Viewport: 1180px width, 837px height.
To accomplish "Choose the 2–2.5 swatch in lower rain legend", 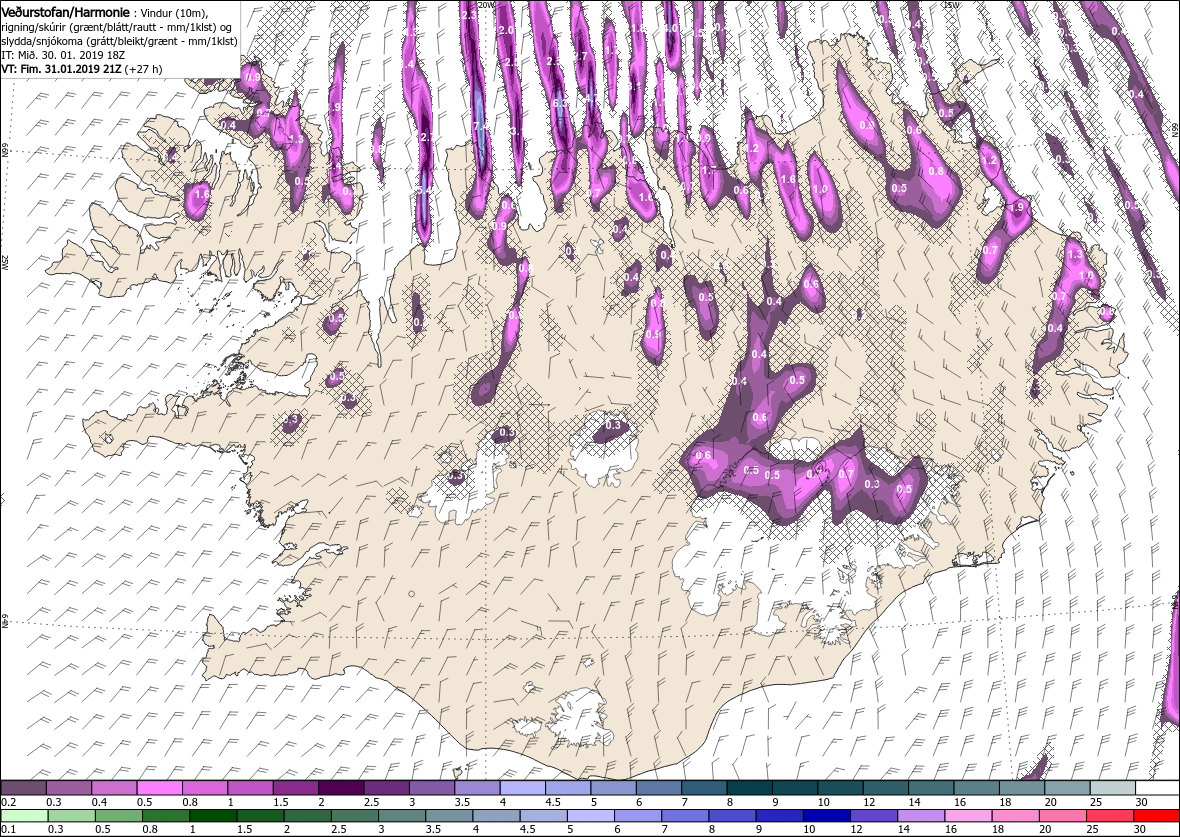I will (307, 816).
